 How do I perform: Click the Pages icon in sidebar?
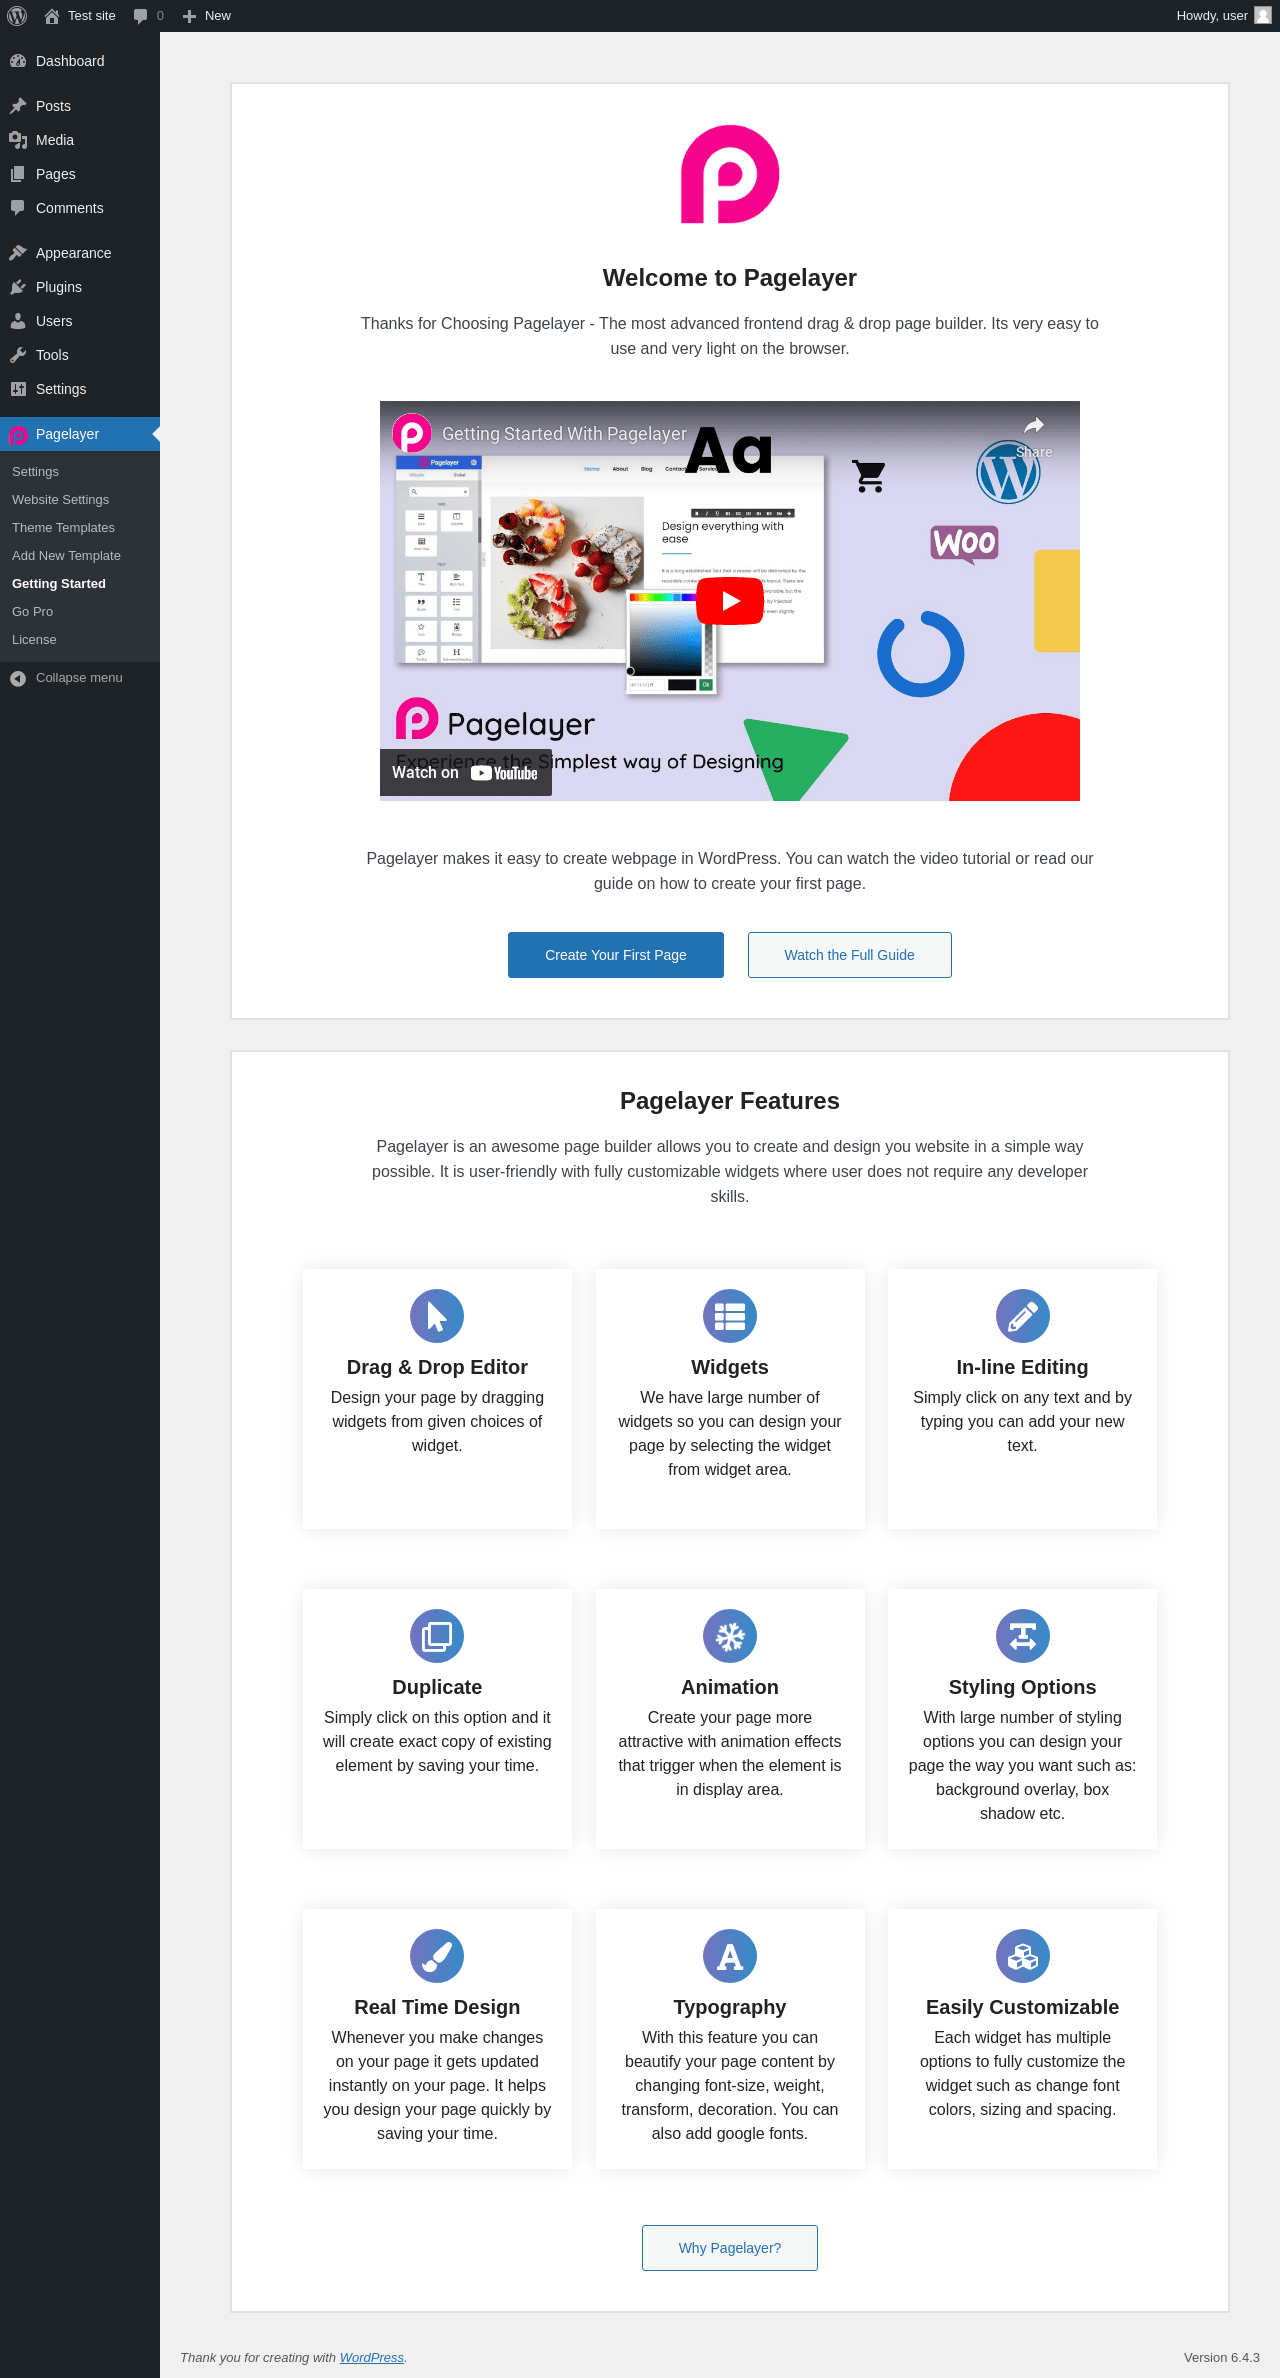pyautogui.click(x=18, y=174)
